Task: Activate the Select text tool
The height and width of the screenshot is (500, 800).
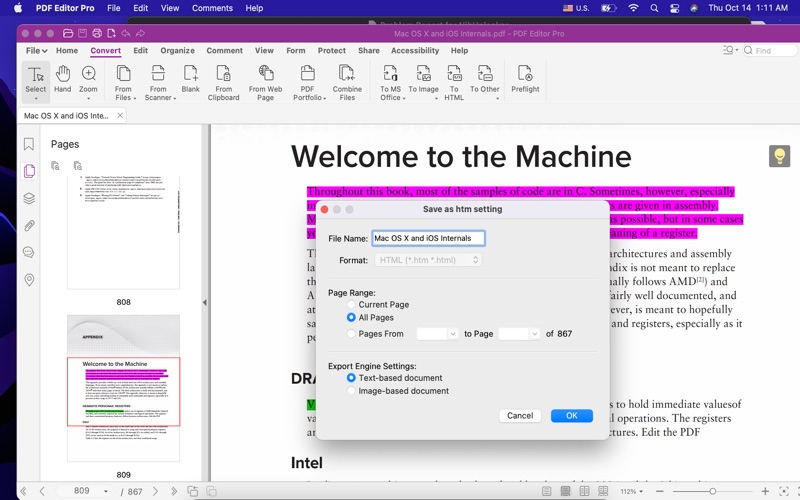Action: [x=36, y=81]
